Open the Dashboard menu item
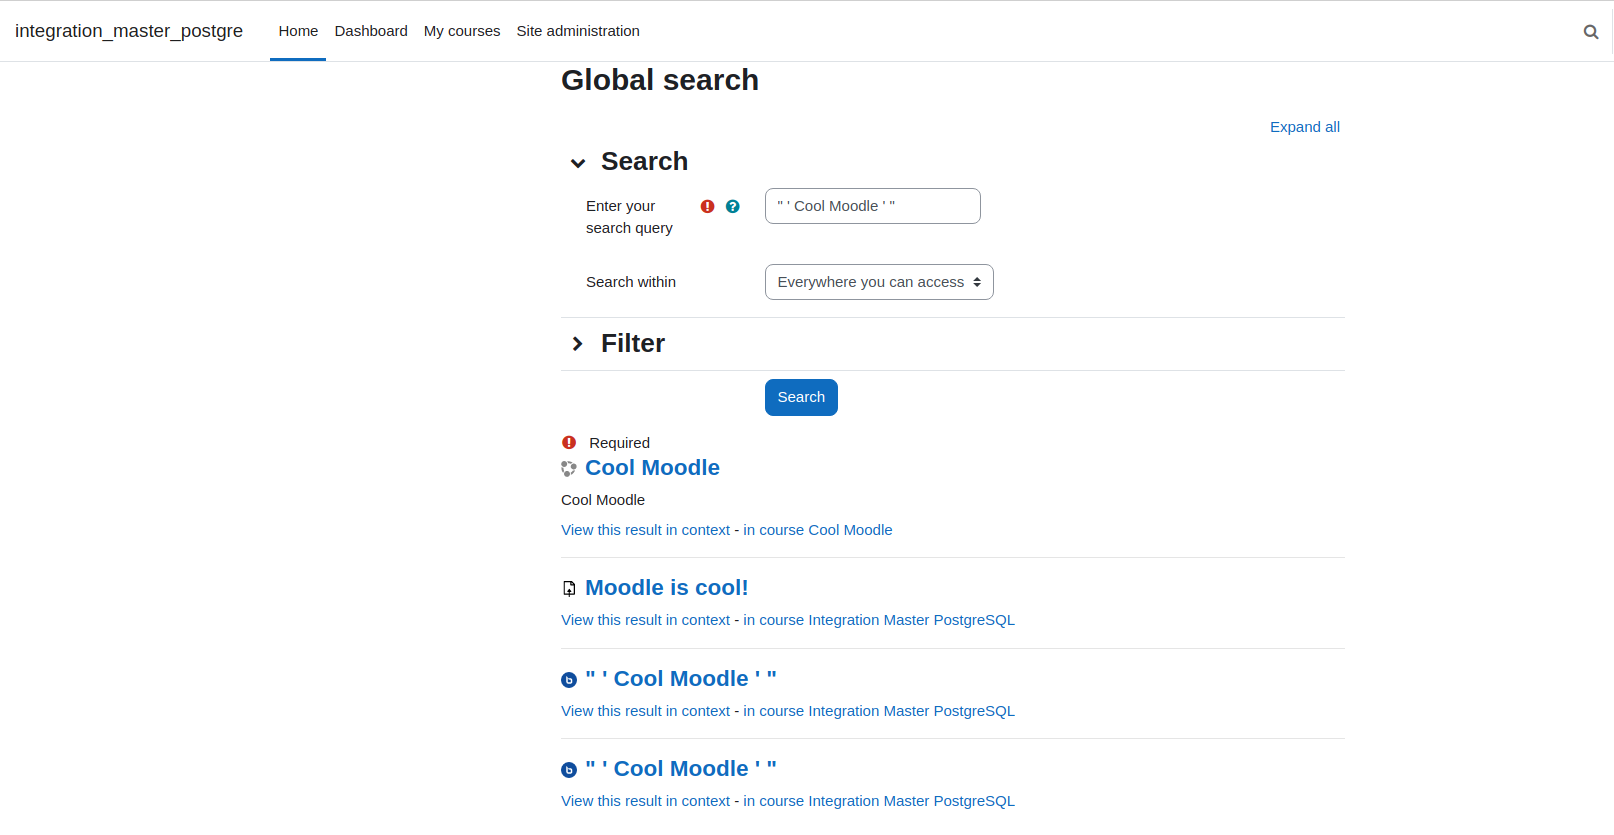1614x835 pixels. click(x=371, y=31)
